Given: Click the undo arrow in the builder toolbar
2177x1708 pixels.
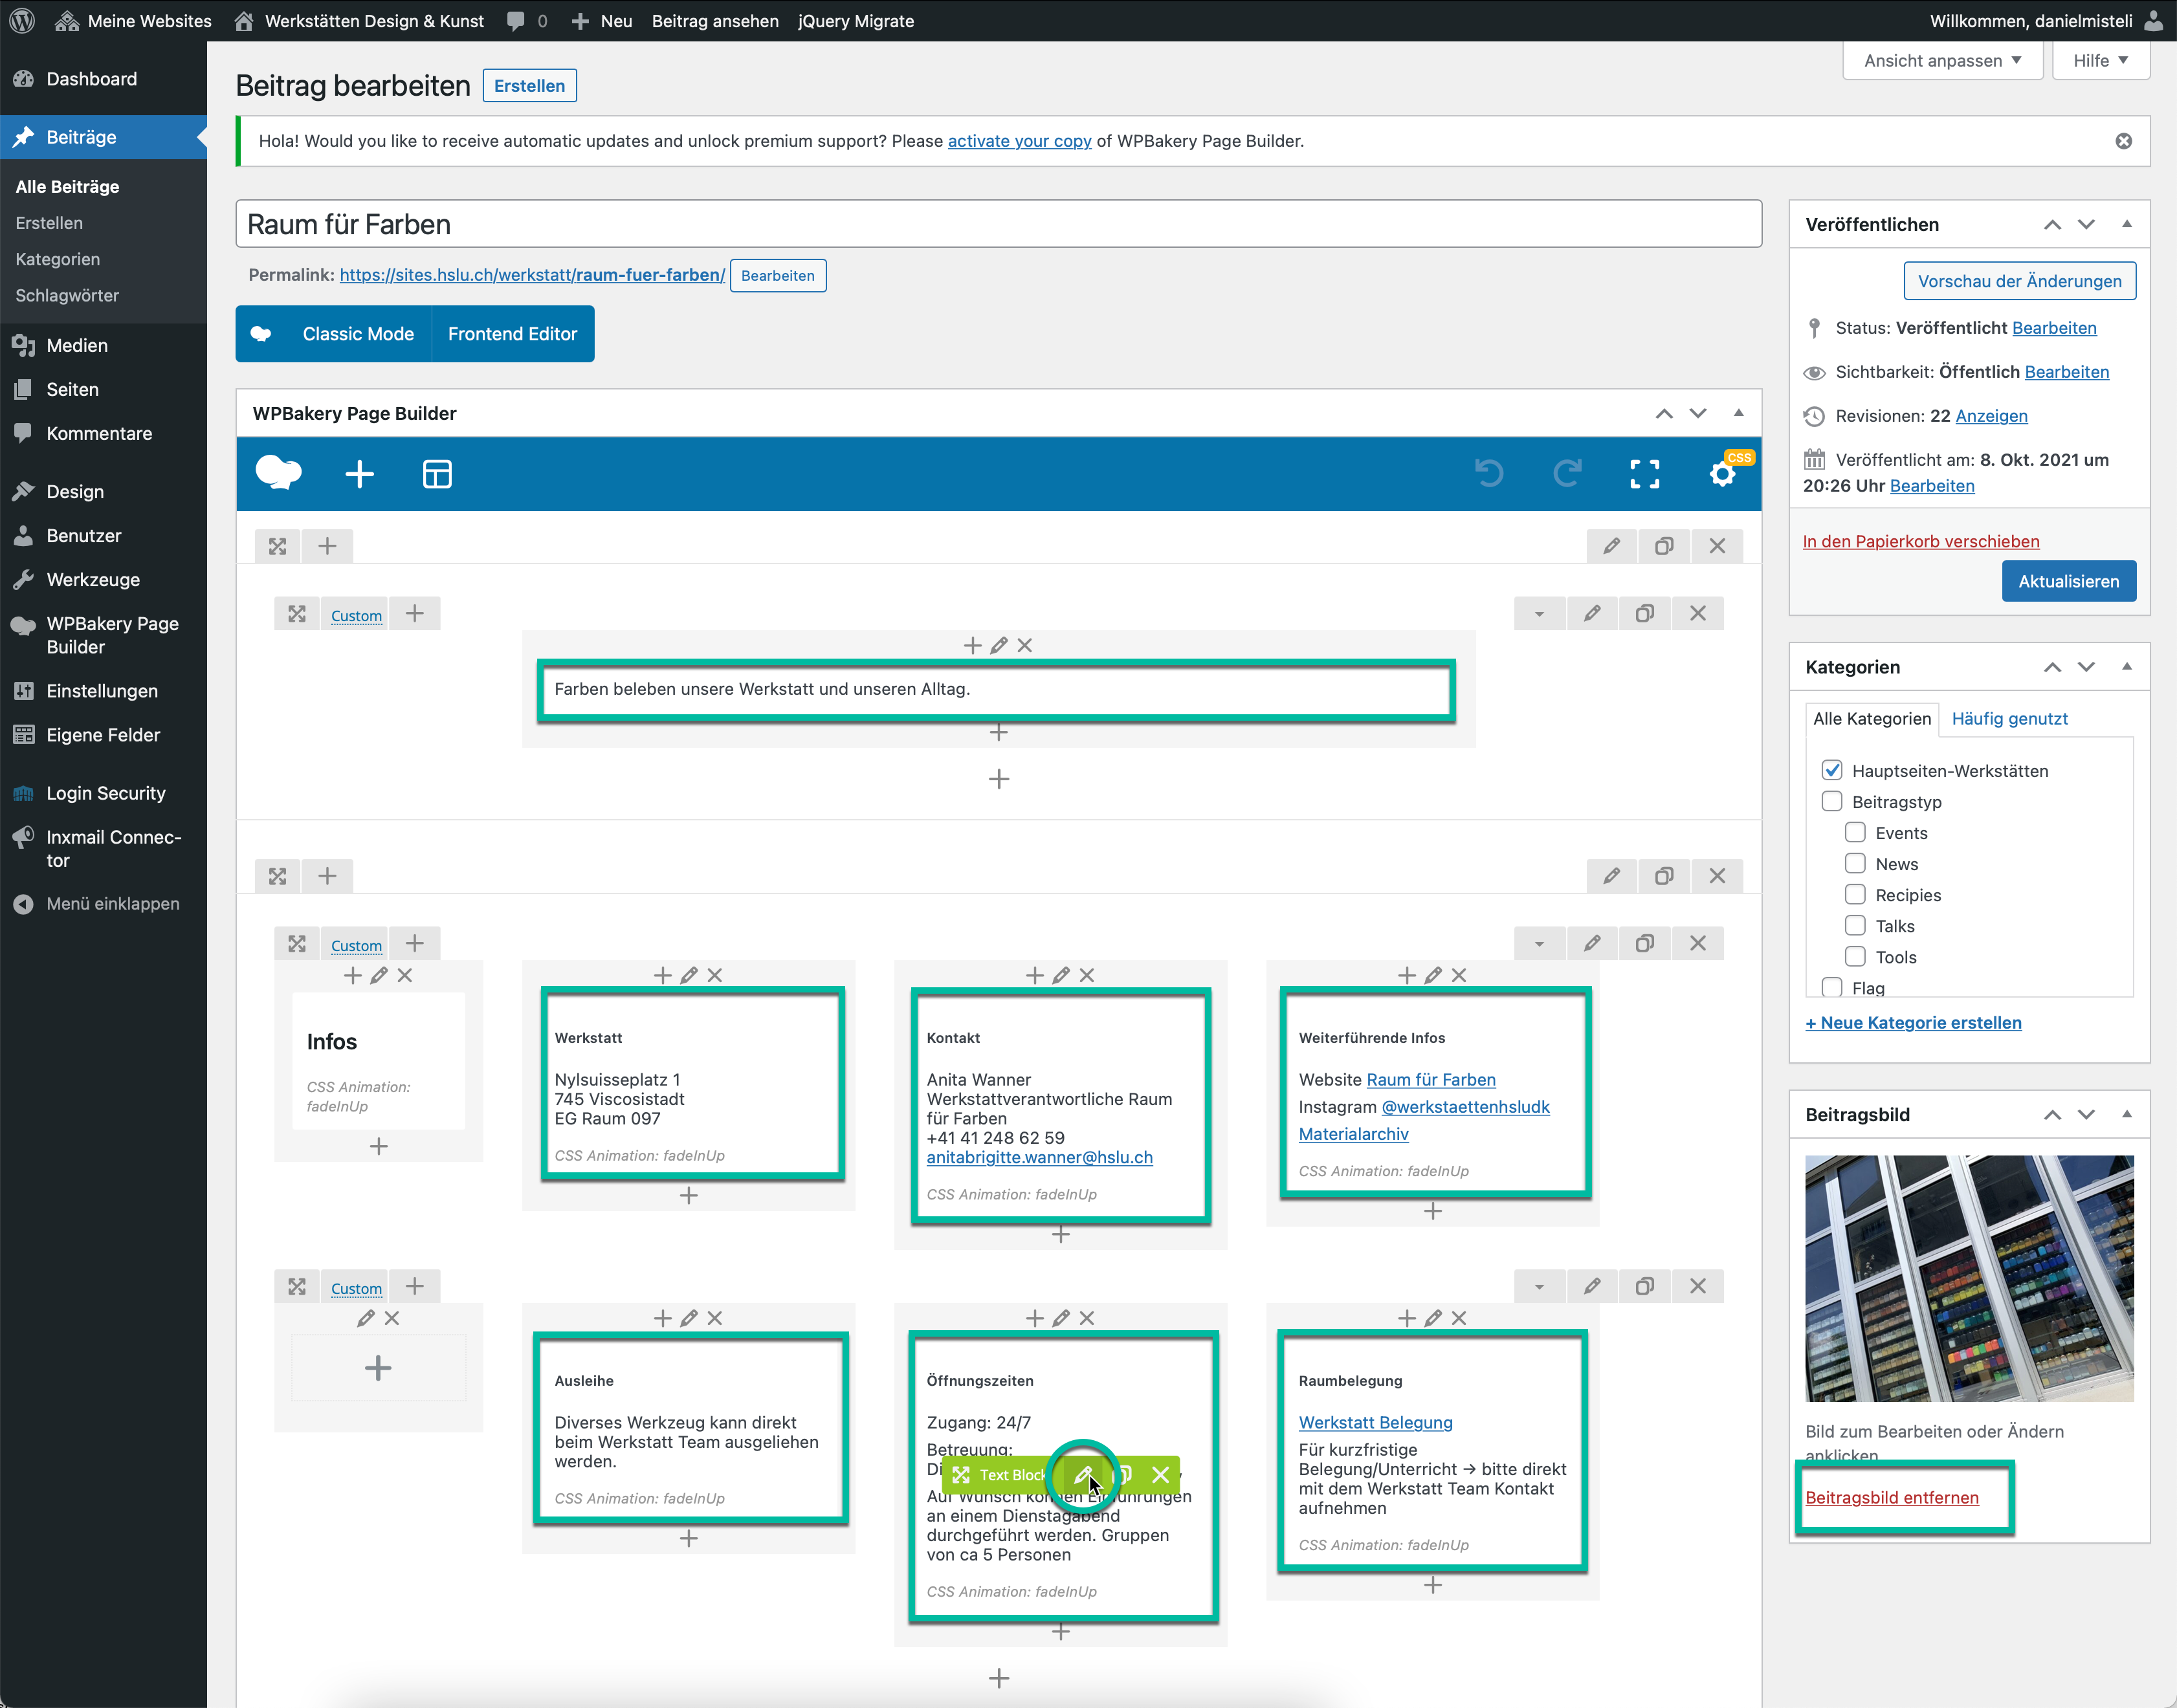Looking at the screenshot, I should coord(1489,473).
